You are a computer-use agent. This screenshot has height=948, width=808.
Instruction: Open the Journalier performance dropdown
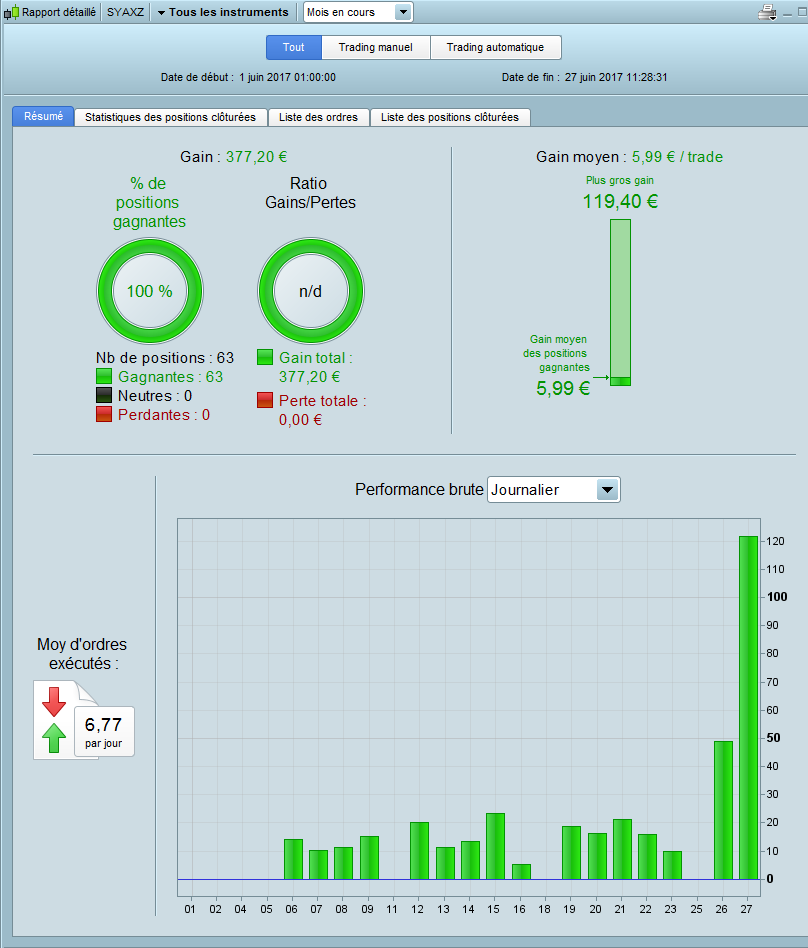(553, 490)
